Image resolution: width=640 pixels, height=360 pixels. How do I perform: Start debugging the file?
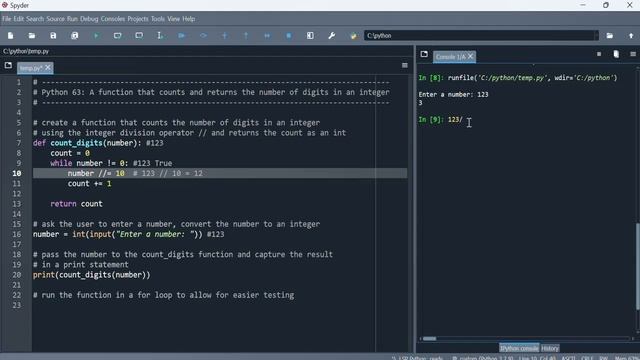(x=182, y=36)
